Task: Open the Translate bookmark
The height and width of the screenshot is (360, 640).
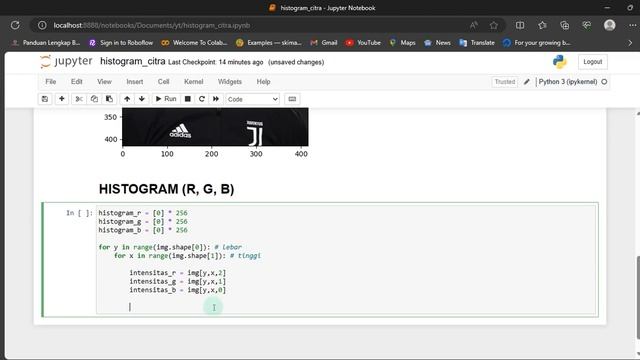Action: click(x=477, y=42)
